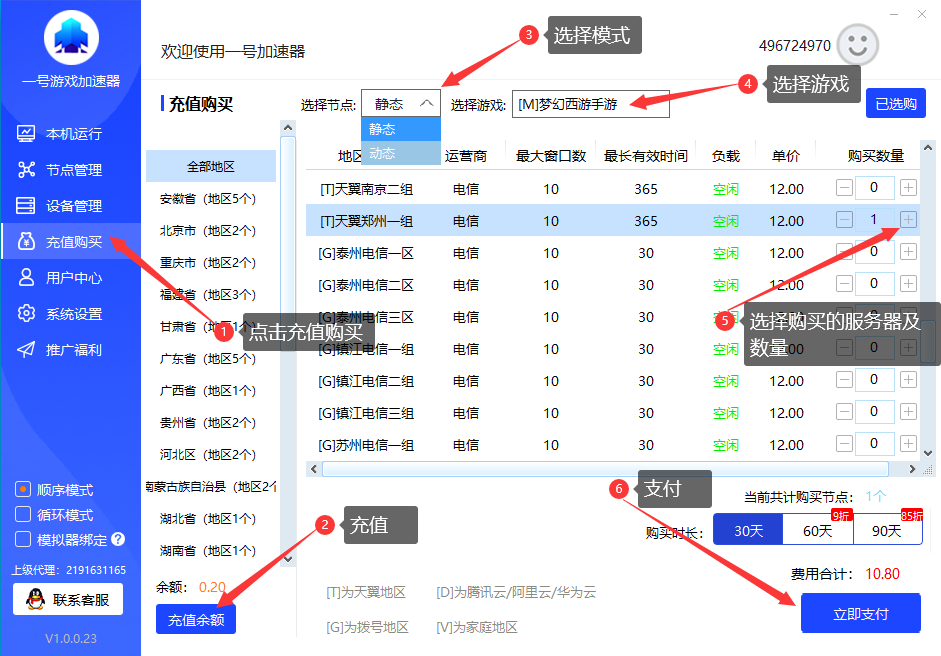
Task: Sort by 负载 column header
Action: click(x=726, y=156)
